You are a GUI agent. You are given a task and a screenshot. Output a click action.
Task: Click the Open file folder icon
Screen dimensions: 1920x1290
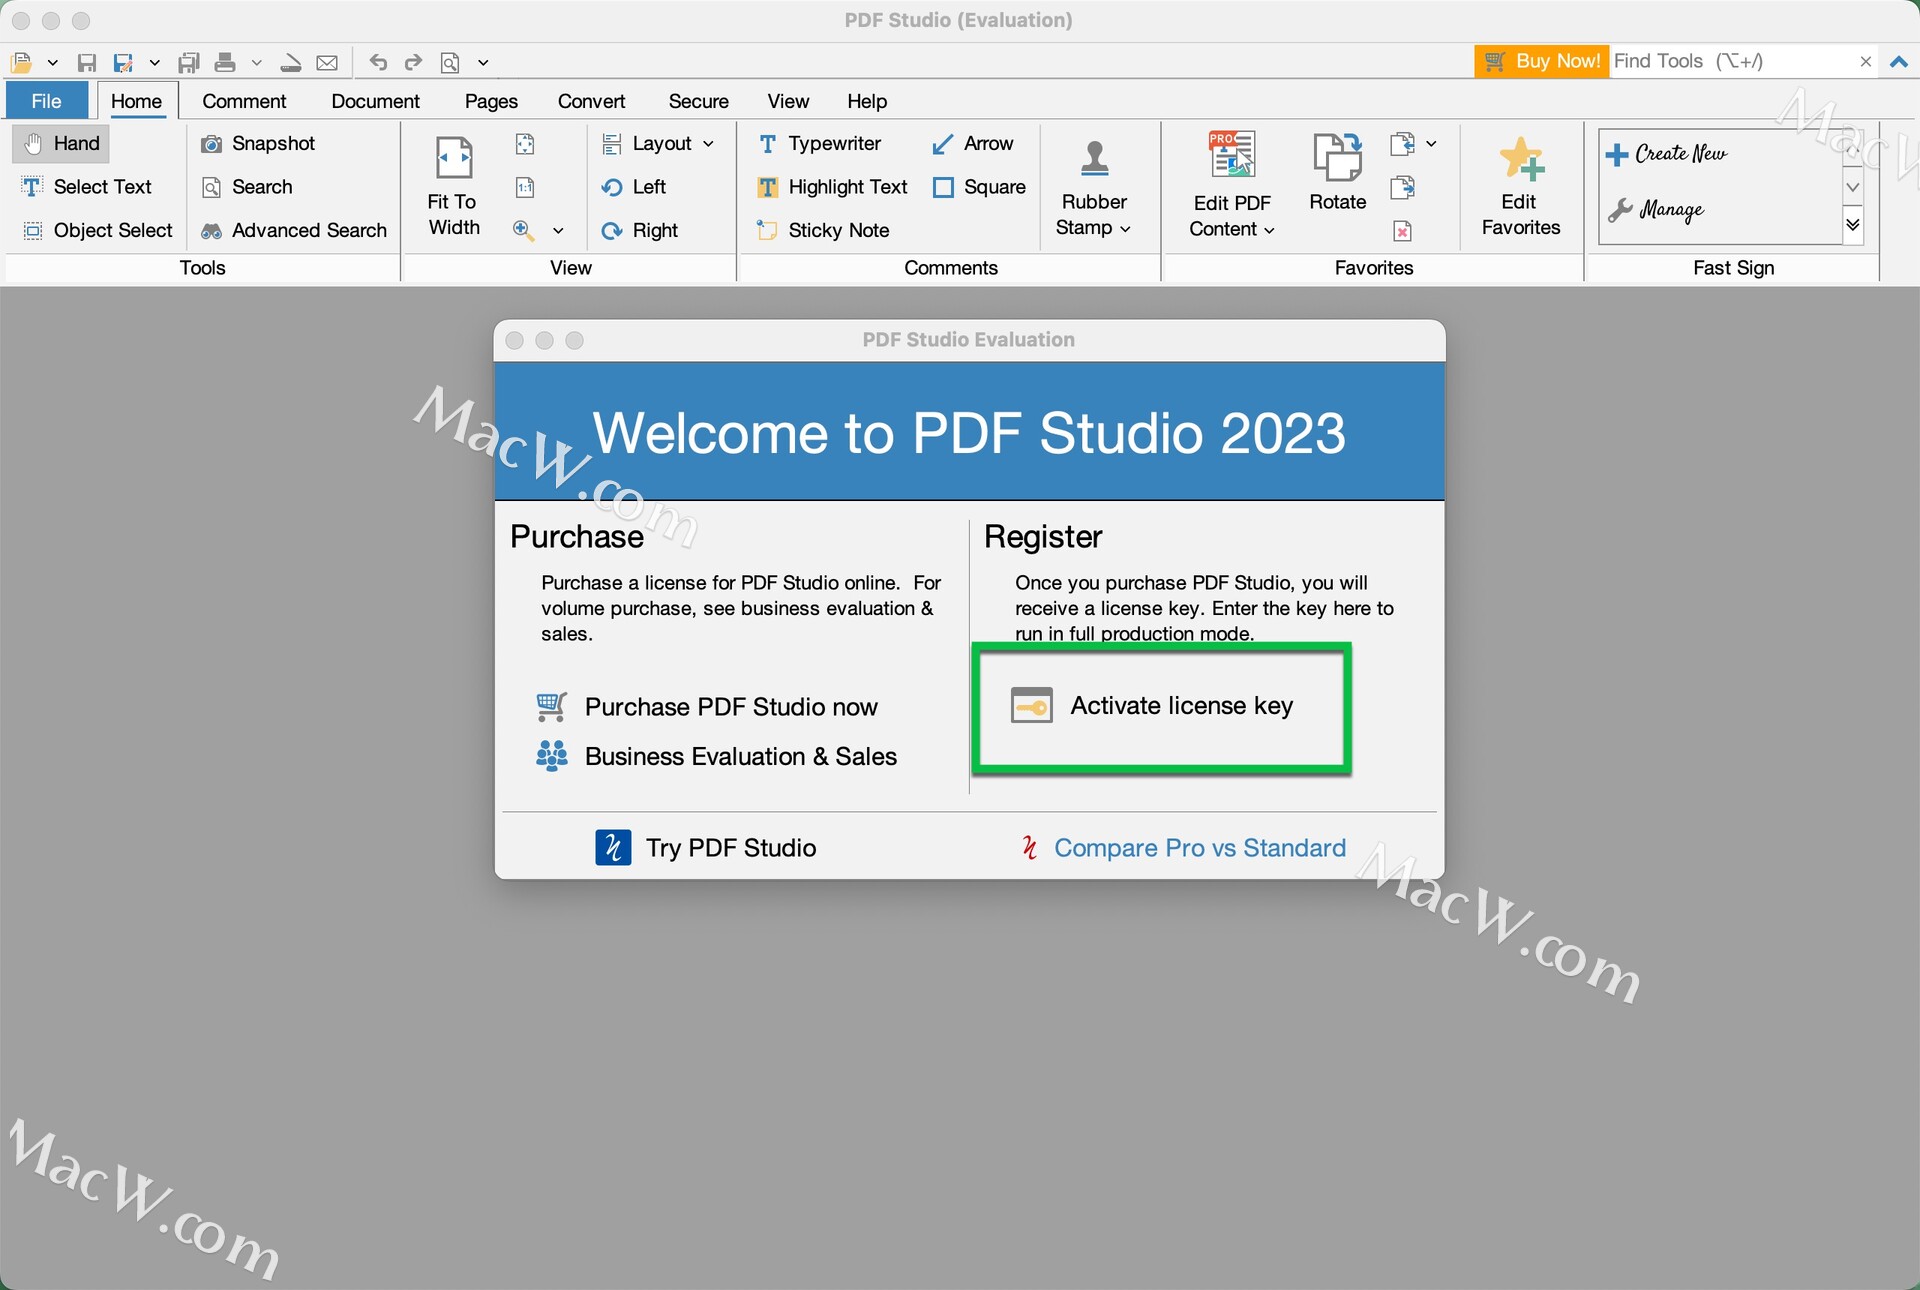coord(22,62)
